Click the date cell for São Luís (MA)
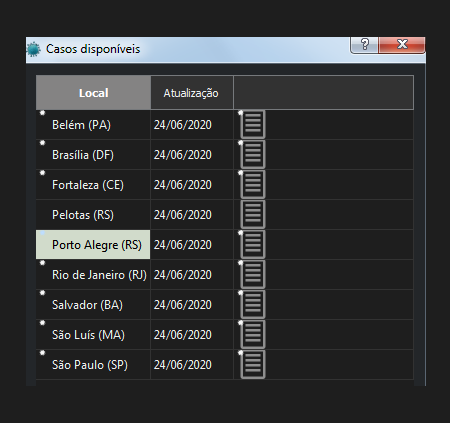 point(192,335)
